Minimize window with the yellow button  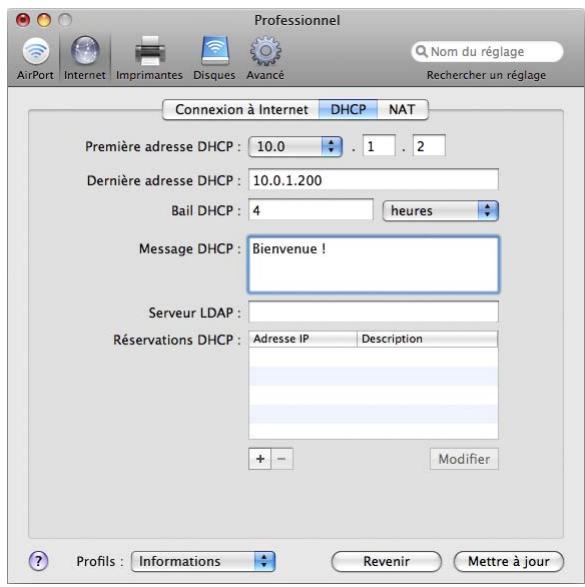44,20
